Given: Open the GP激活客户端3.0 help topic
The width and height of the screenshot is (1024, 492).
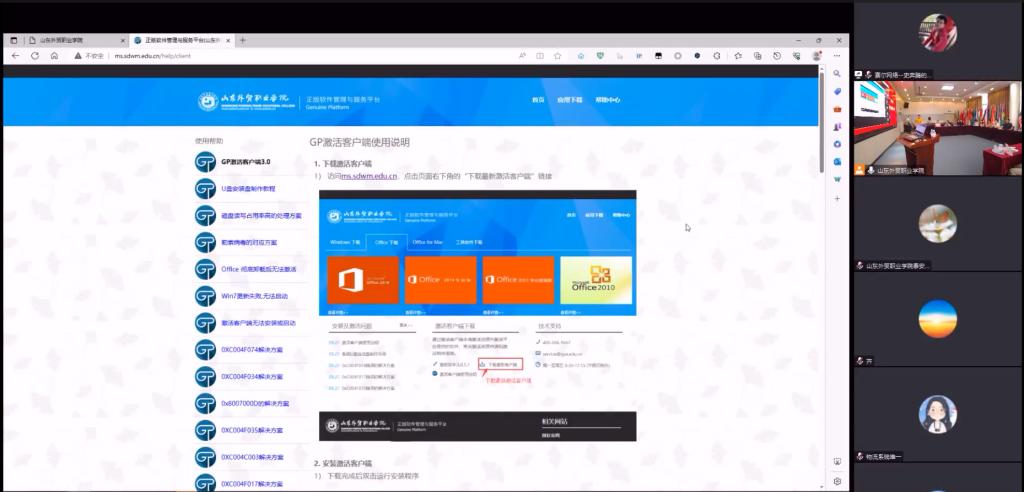Looking at the screenshot, I should pos(245,162).
